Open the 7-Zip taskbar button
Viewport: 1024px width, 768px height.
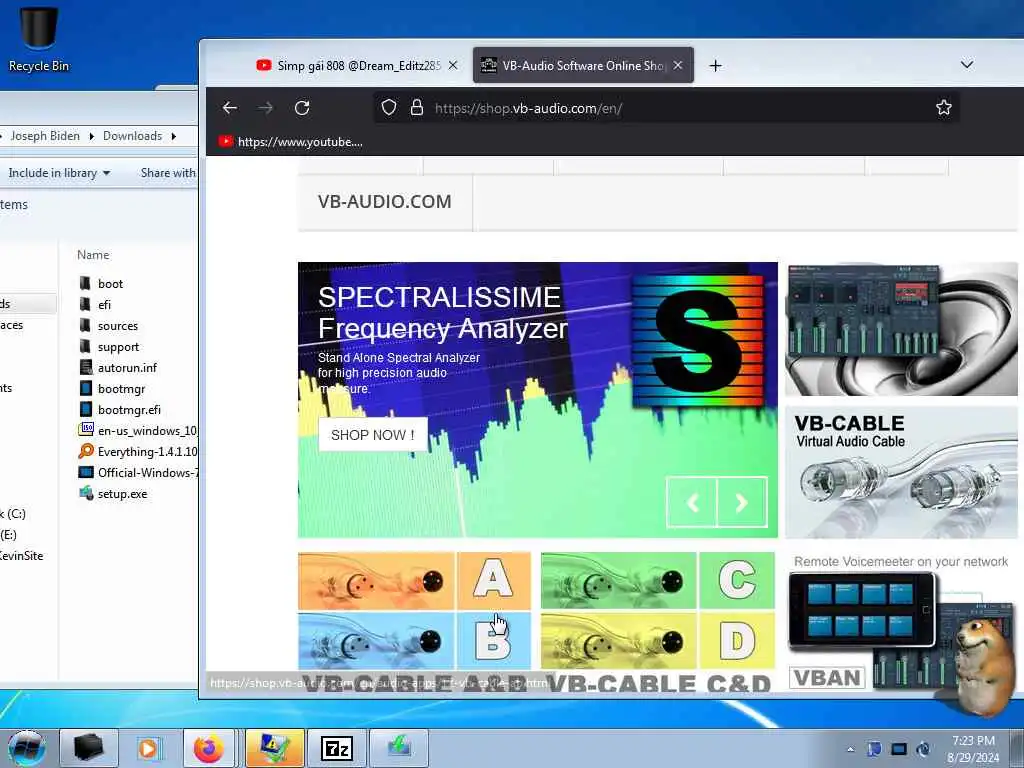tap(337, 748)
